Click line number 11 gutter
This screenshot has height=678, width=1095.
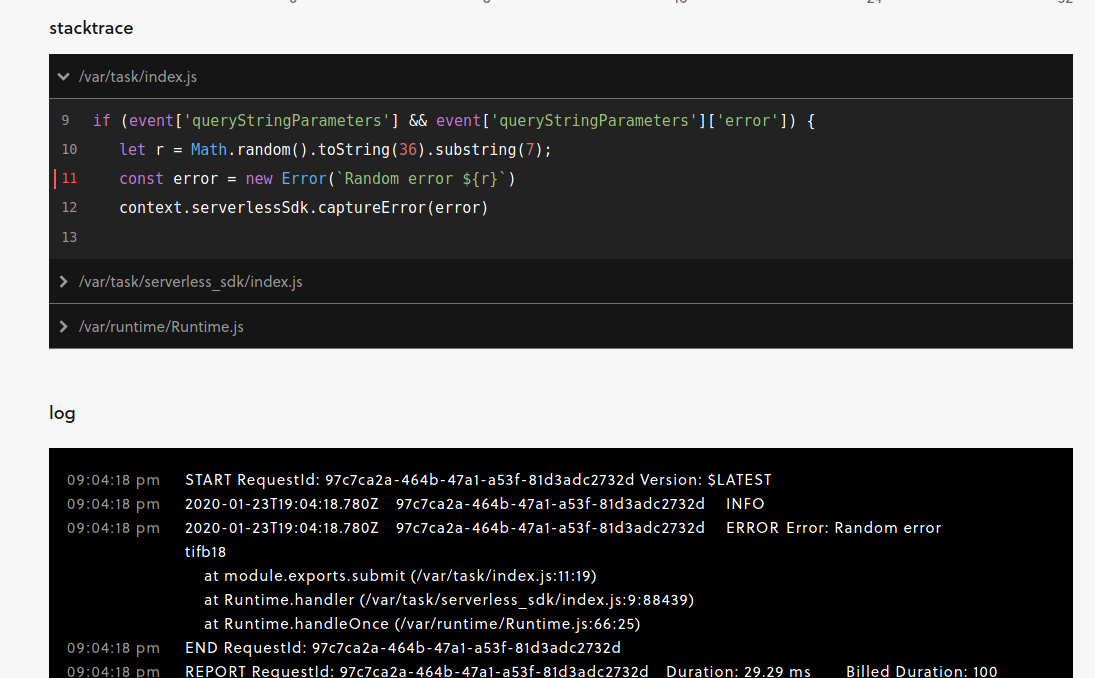[69, 178]
